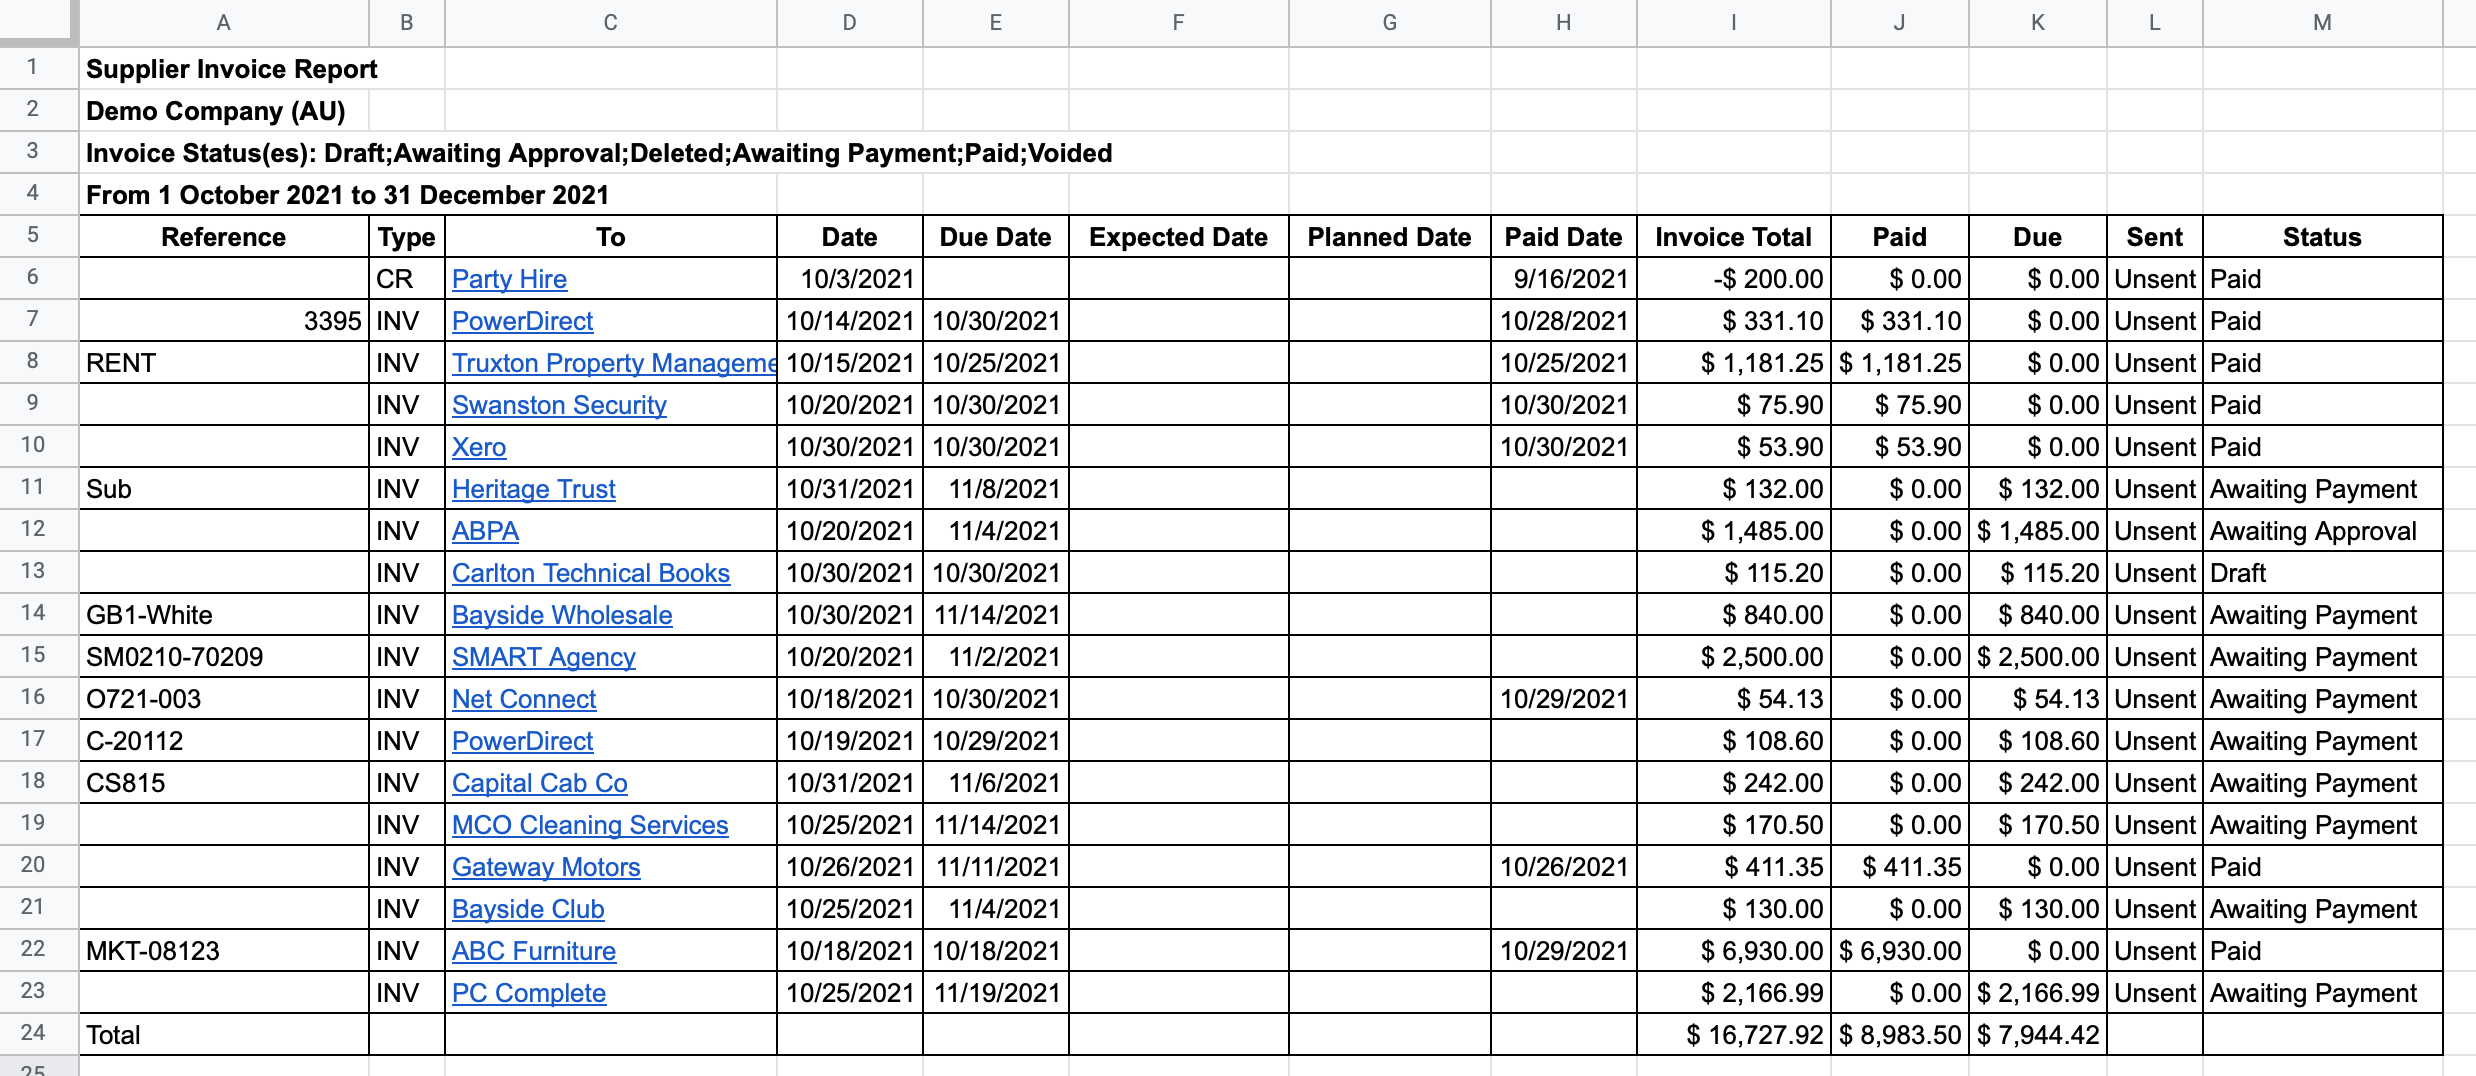Follow the Xero supplier link
The image size is (2476, 1076).
[479, 447]
